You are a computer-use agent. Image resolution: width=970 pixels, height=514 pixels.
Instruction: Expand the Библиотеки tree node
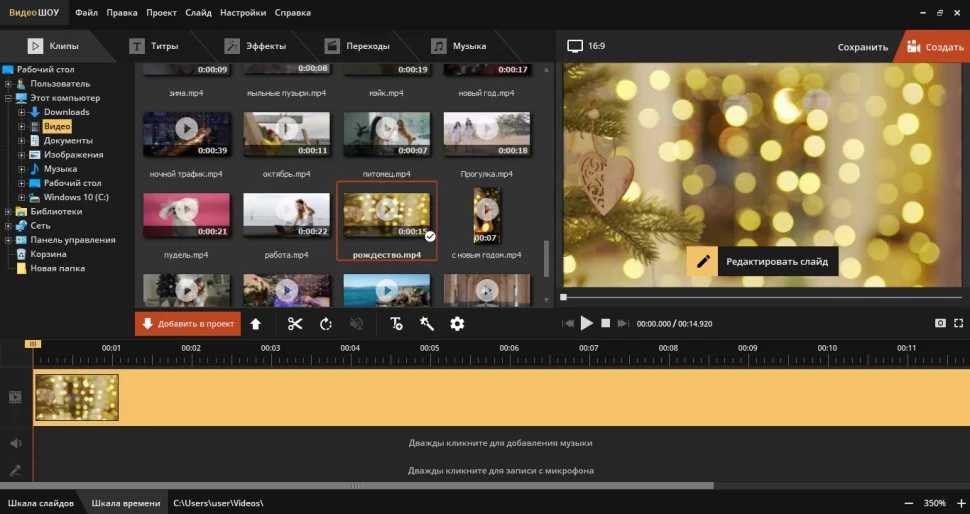click(8, 212)
